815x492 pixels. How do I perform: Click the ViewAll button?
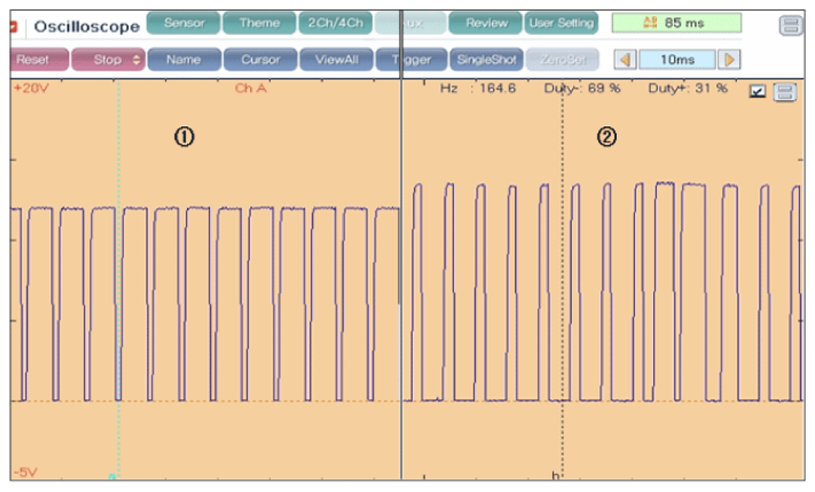pos(336,60)
